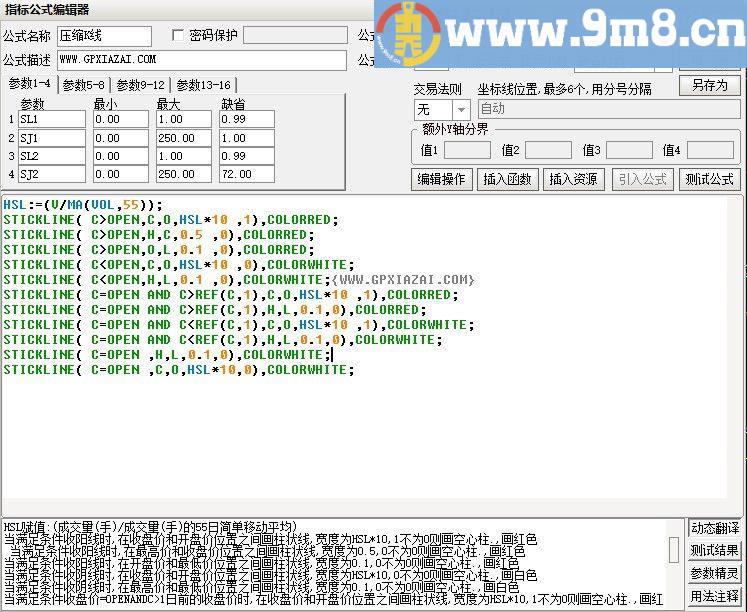
Task: Open the 交易法则 dropdown
Action: click(461, 109)
